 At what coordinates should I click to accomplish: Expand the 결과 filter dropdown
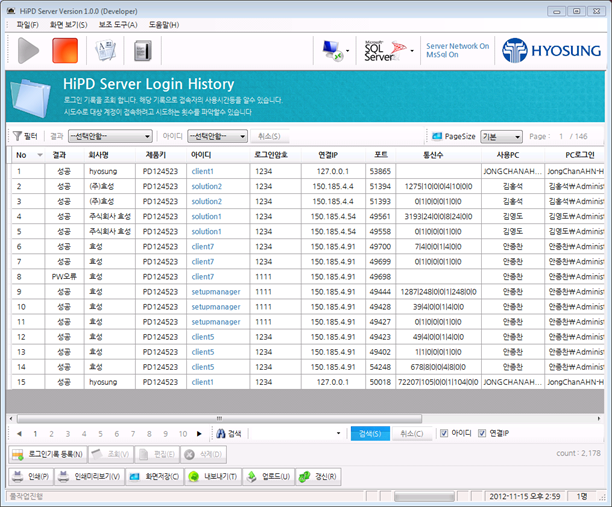pos(110,136)
